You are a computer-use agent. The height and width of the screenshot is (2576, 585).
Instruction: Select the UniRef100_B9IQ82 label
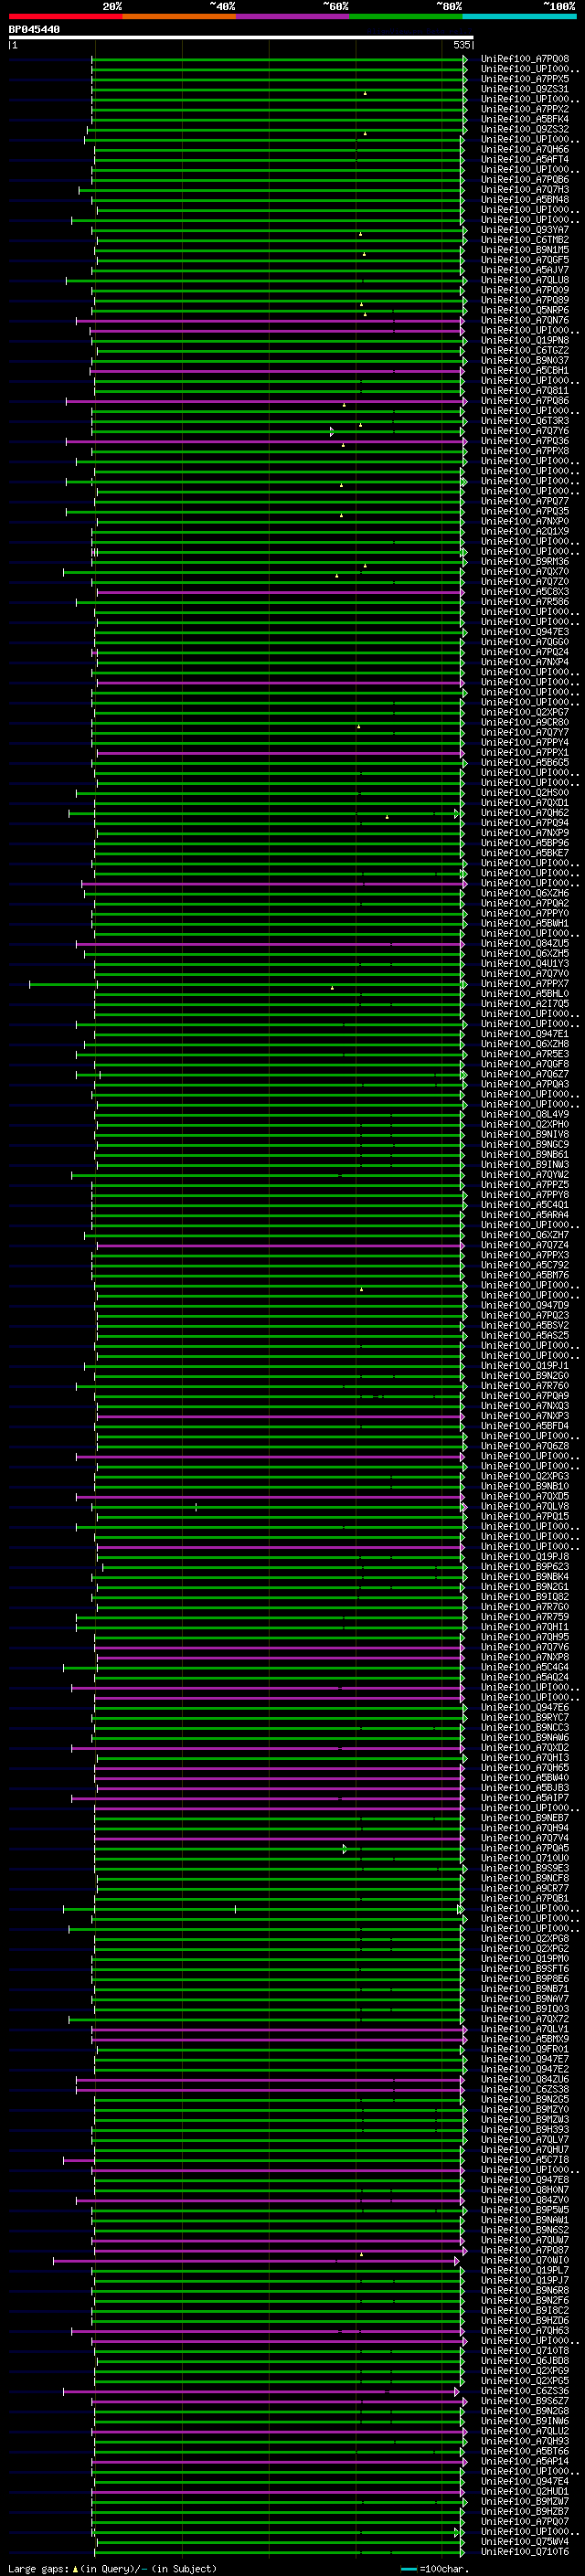click(524, 1596)
